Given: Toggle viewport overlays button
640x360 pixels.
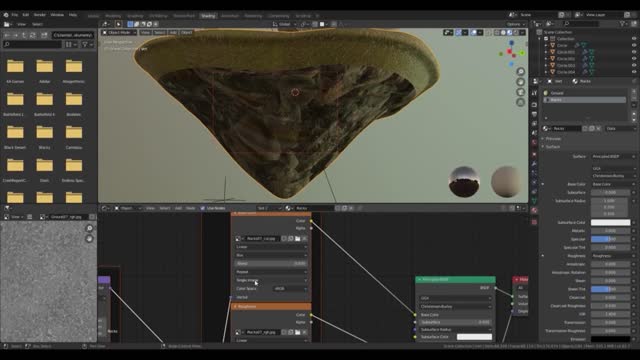Looking at the screenshot, I should pos(473,32).
